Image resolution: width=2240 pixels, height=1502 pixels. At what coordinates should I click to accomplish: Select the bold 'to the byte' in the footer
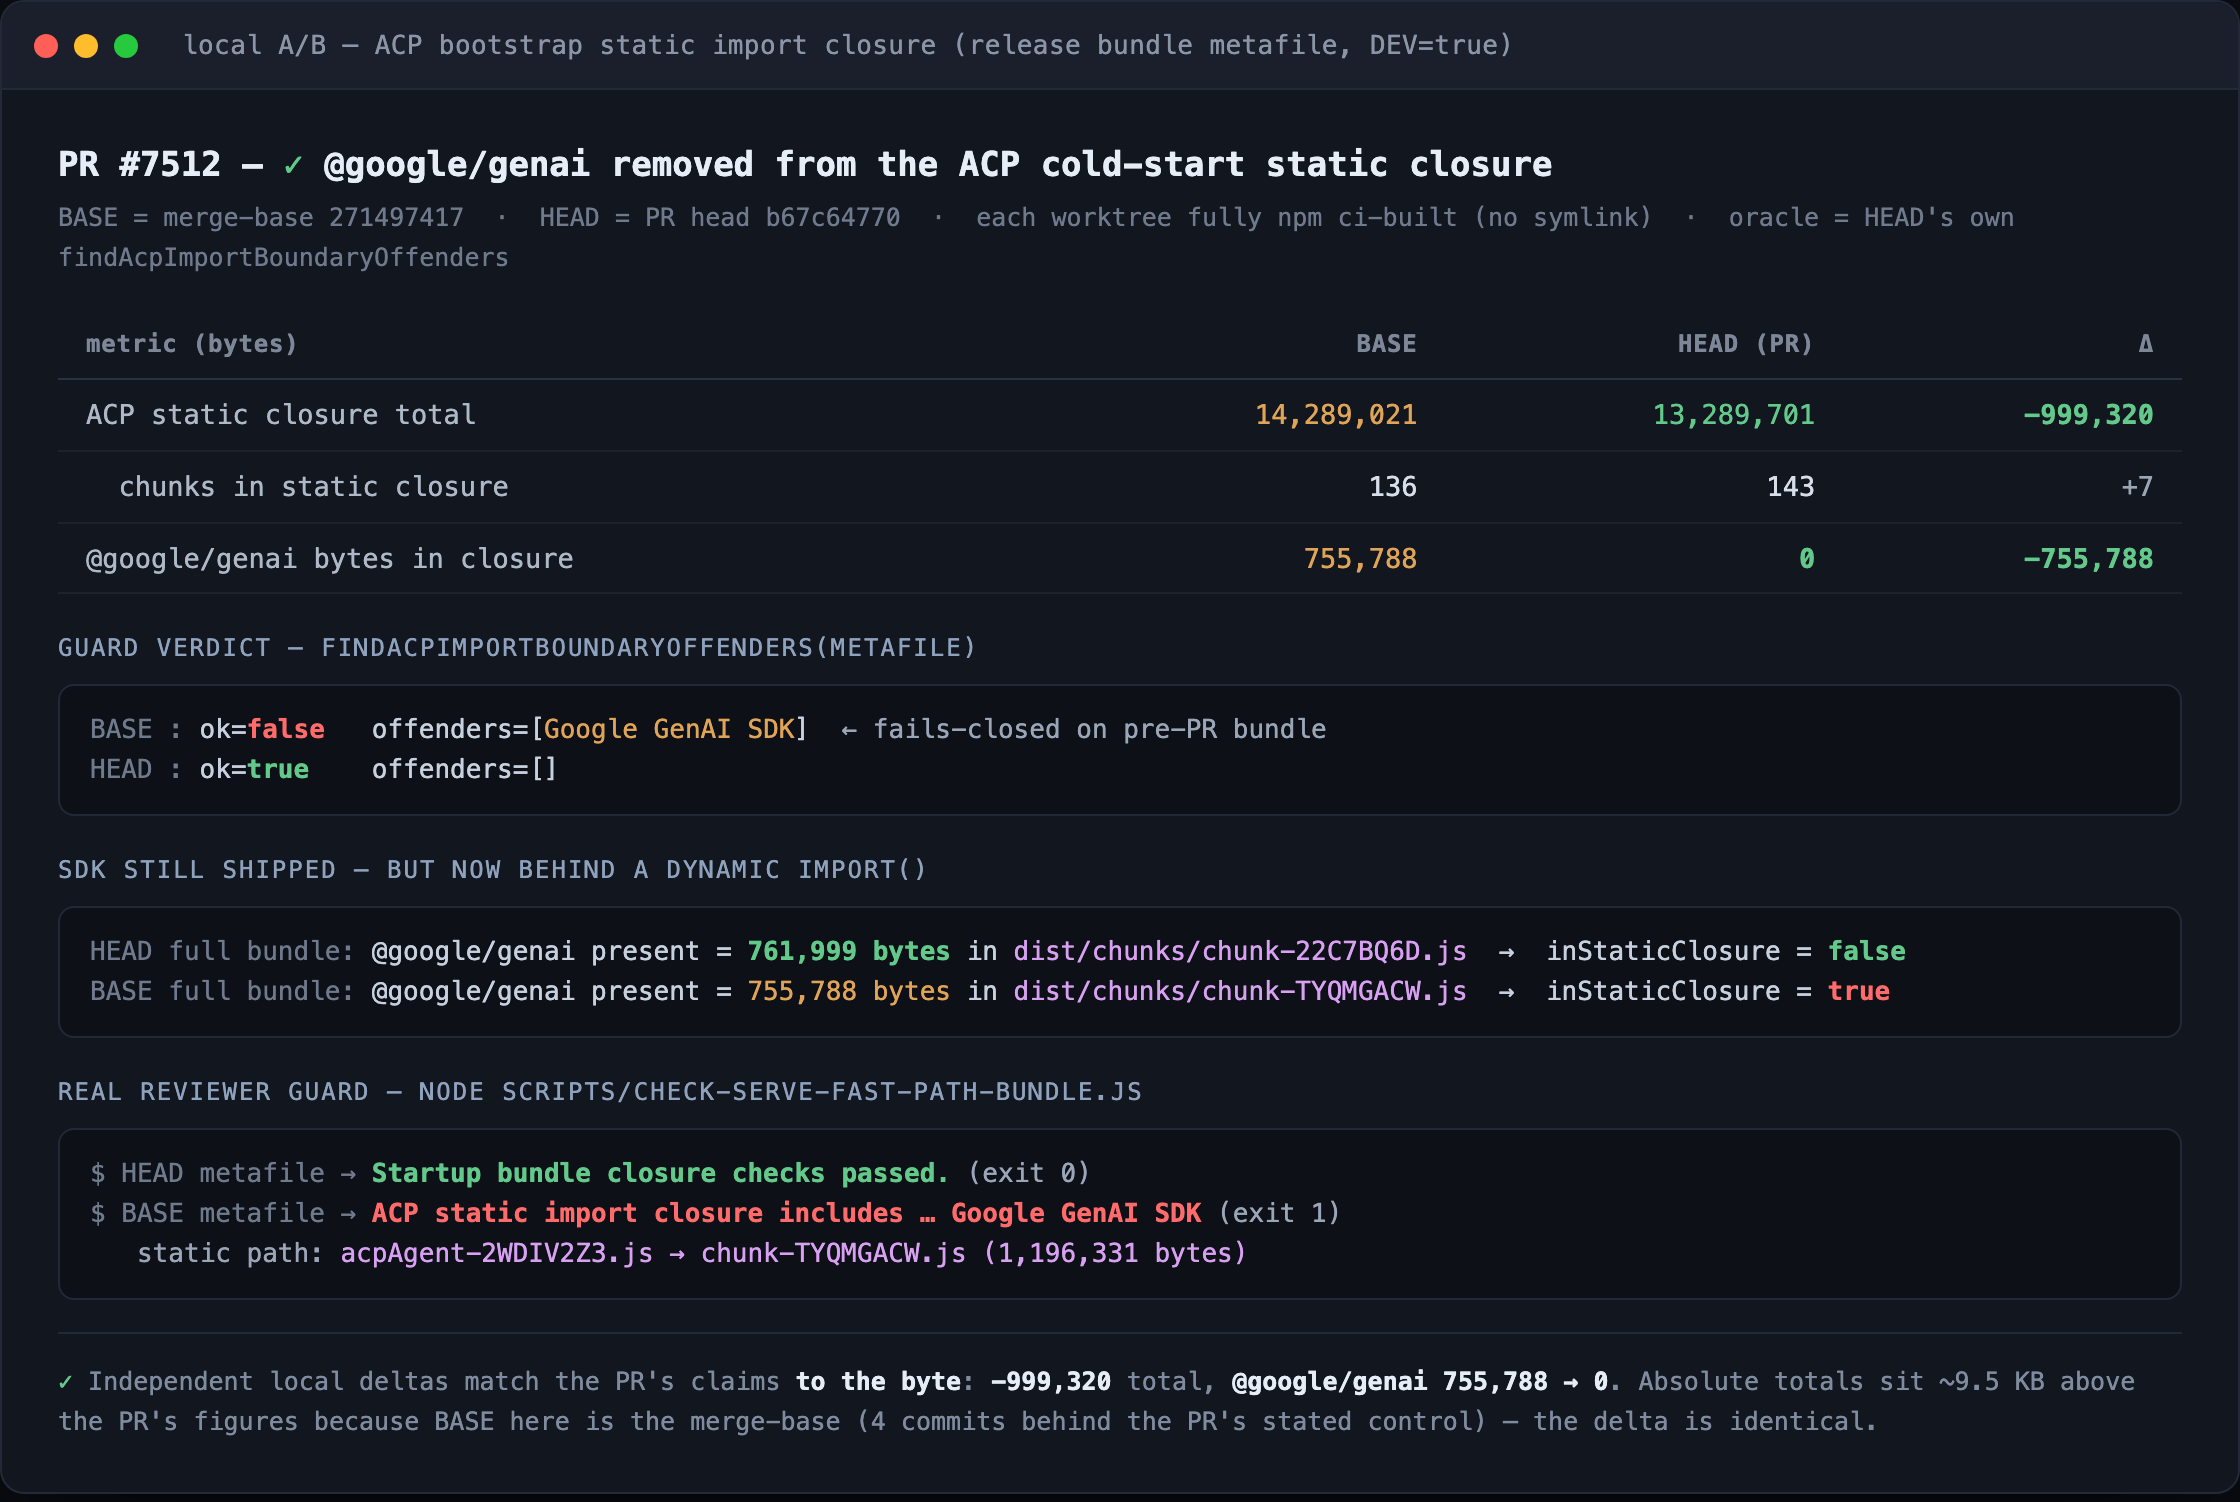[x=878, y=1382]
